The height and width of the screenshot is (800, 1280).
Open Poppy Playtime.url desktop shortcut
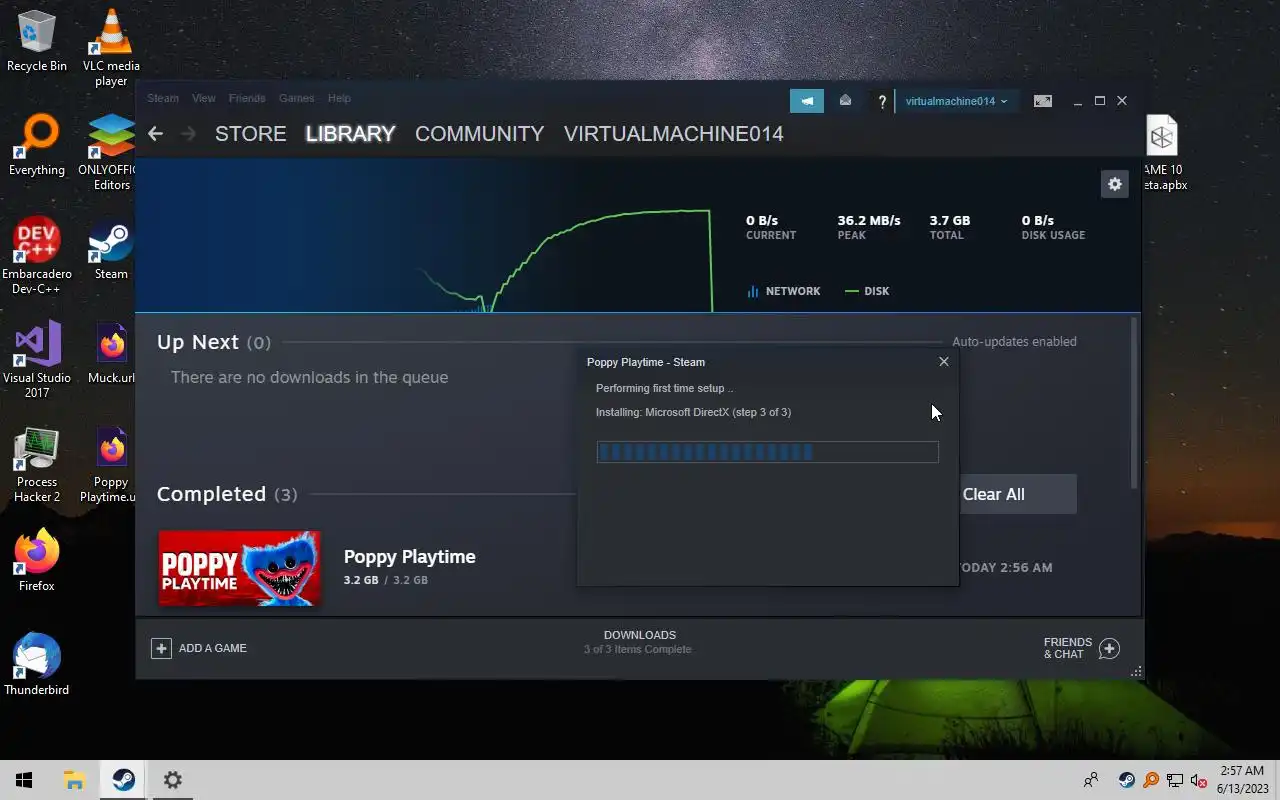pyautogui.click(x=108, y=464)
